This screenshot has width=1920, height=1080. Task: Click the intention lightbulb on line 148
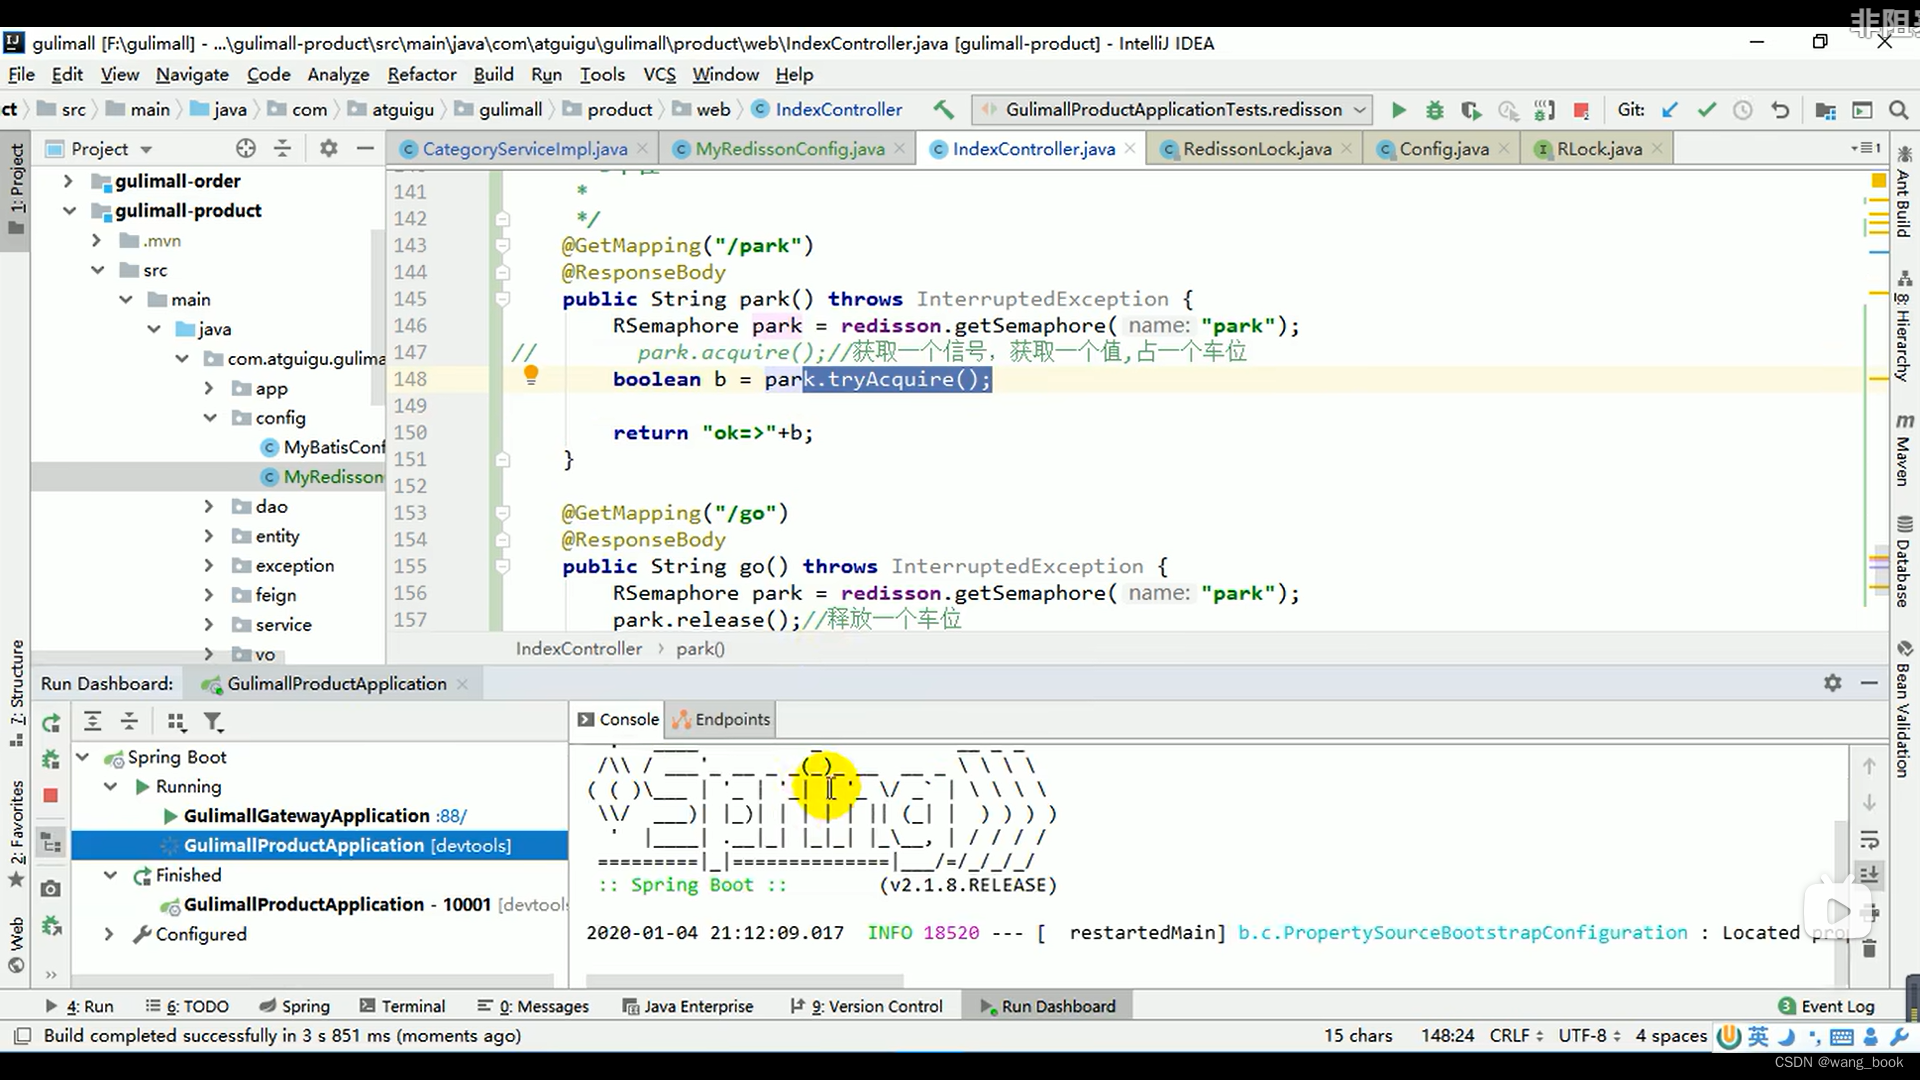coord(531,376)
